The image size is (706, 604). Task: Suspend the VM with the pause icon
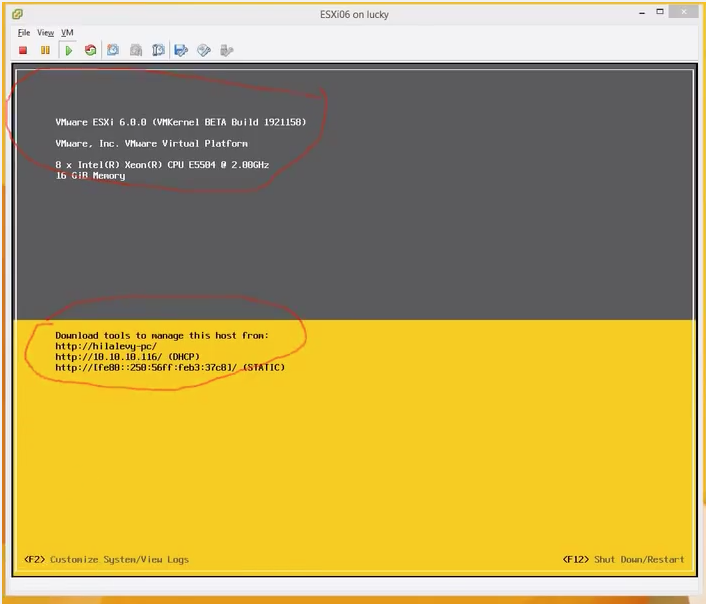(45, 50)
